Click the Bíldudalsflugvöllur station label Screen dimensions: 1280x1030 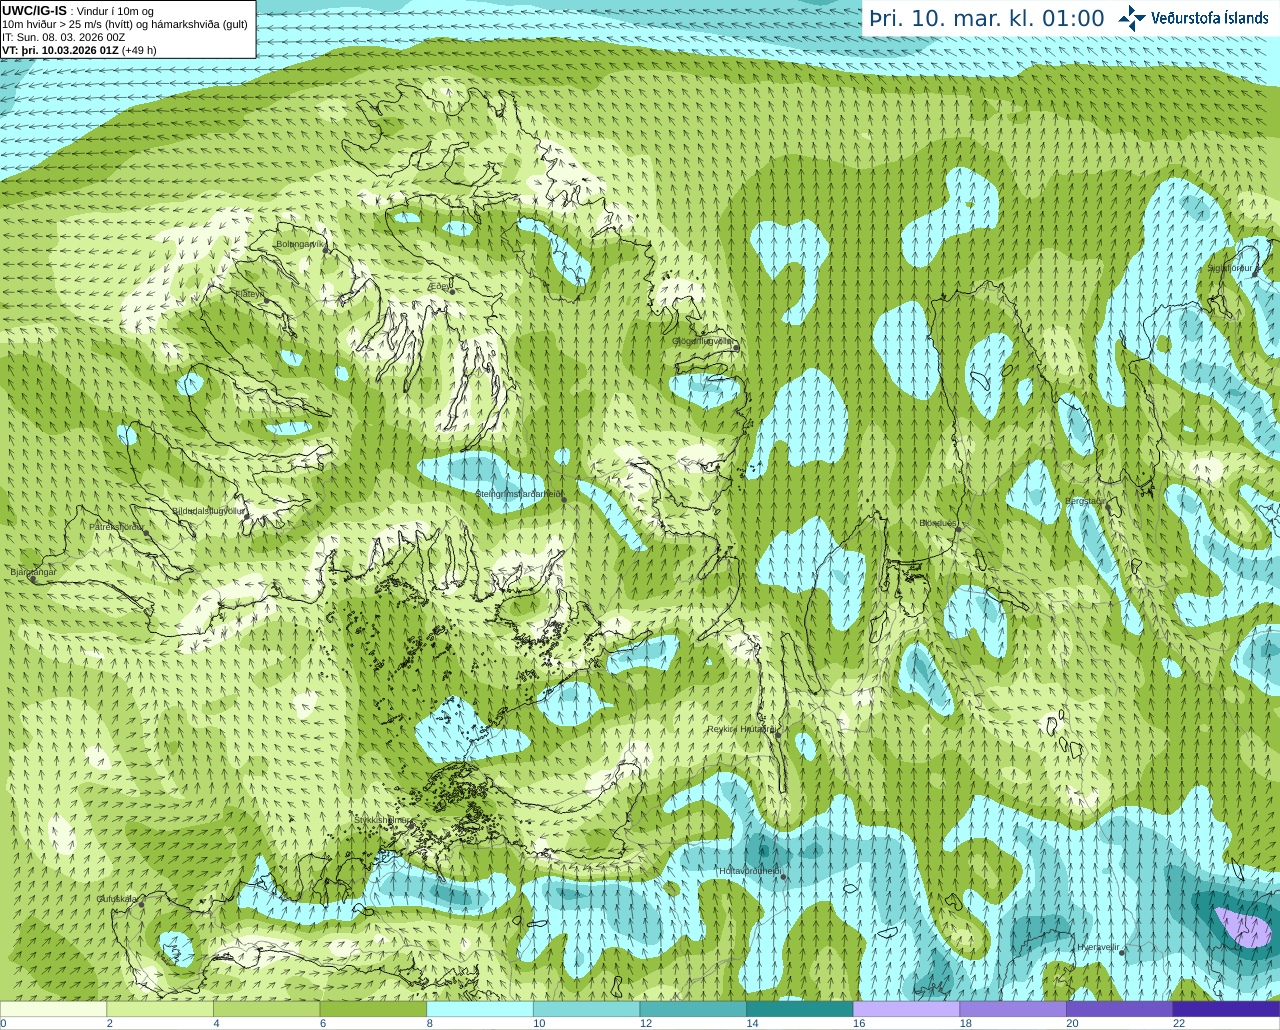208,510
